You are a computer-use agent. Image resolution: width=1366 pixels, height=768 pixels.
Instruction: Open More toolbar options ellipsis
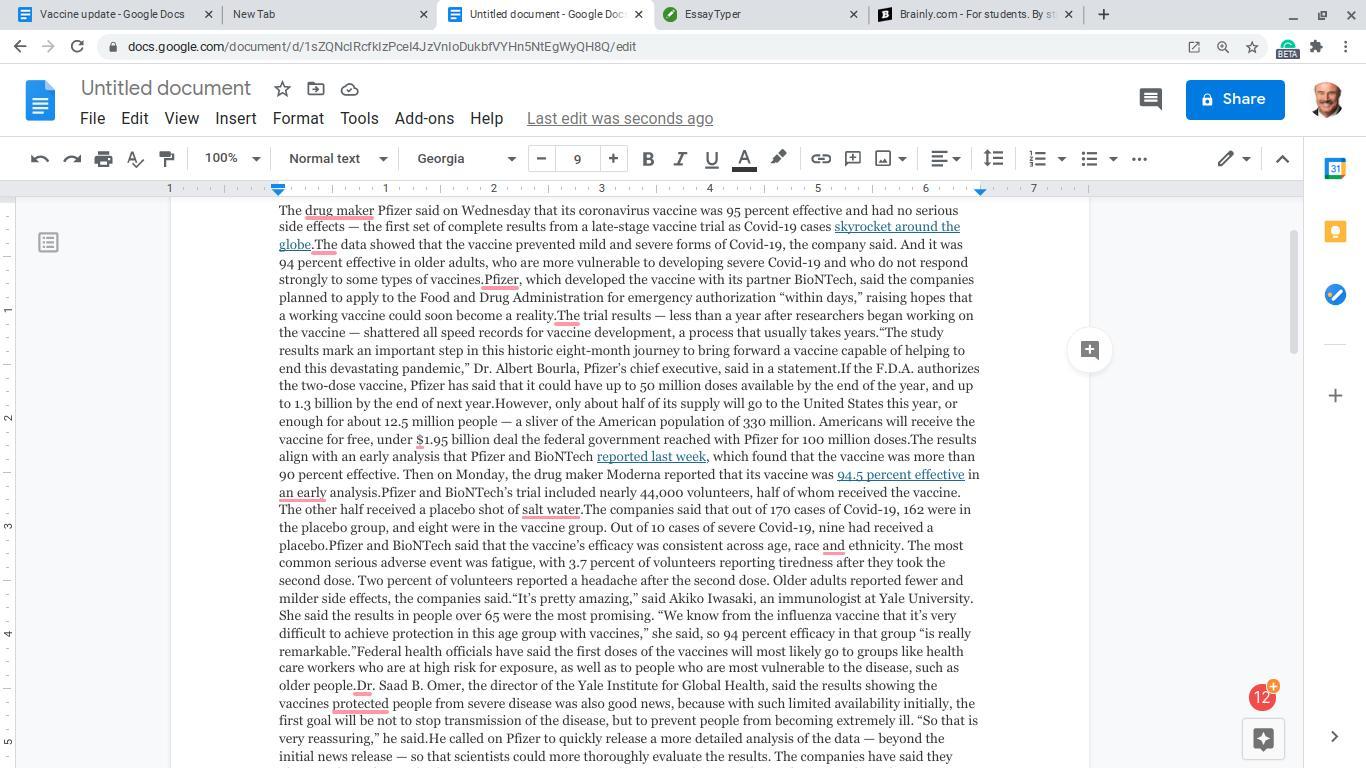click(1139, 159)
